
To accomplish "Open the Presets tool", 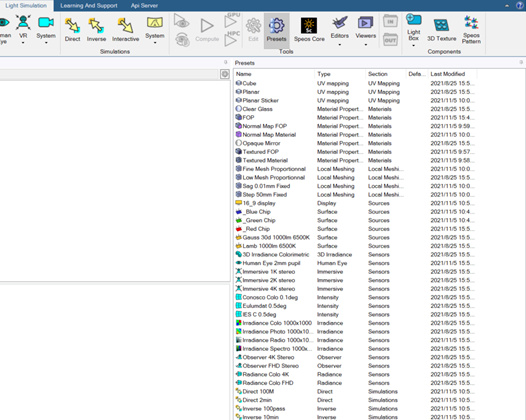I will pos(276,30).
